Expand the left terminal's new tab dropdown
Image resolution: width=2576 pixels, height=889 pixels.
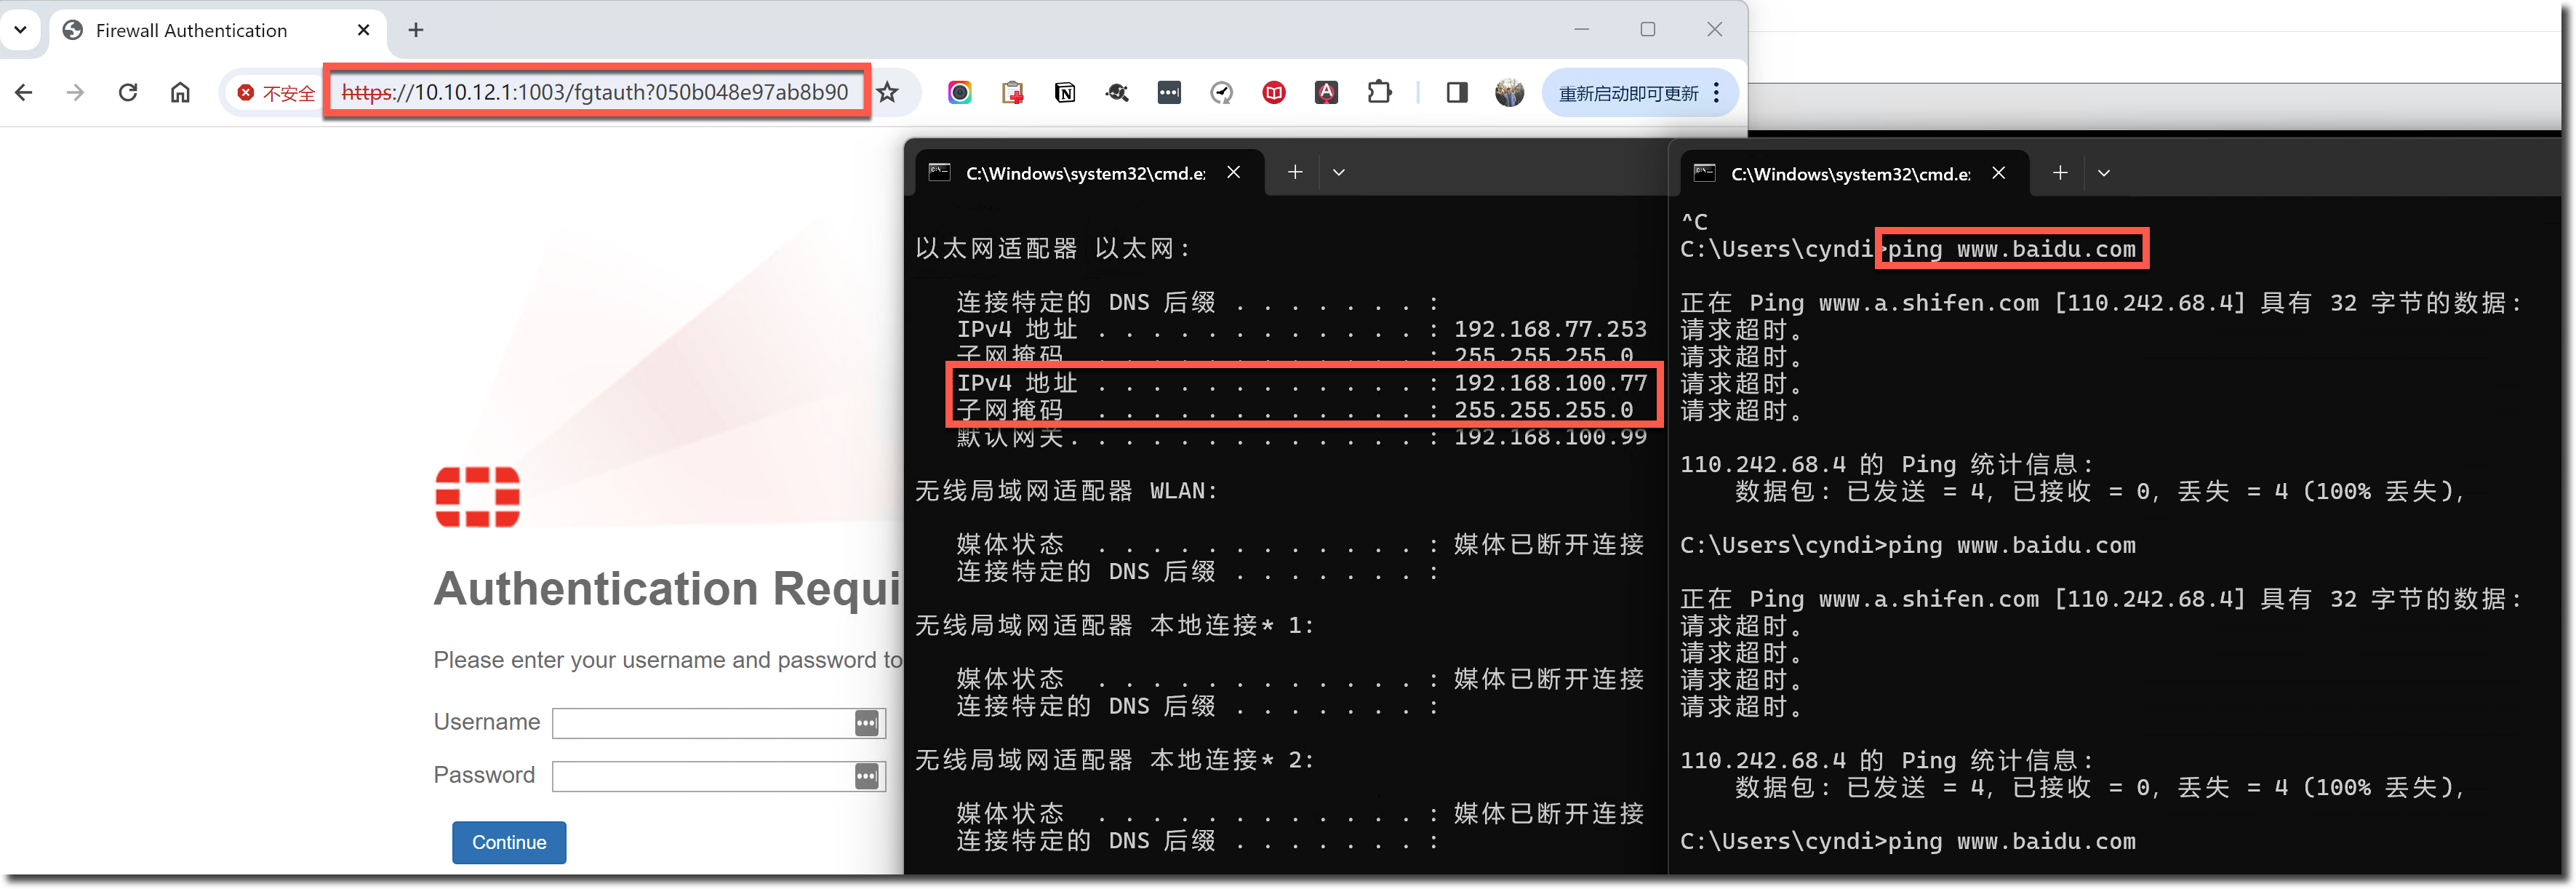coord(1339,173)
